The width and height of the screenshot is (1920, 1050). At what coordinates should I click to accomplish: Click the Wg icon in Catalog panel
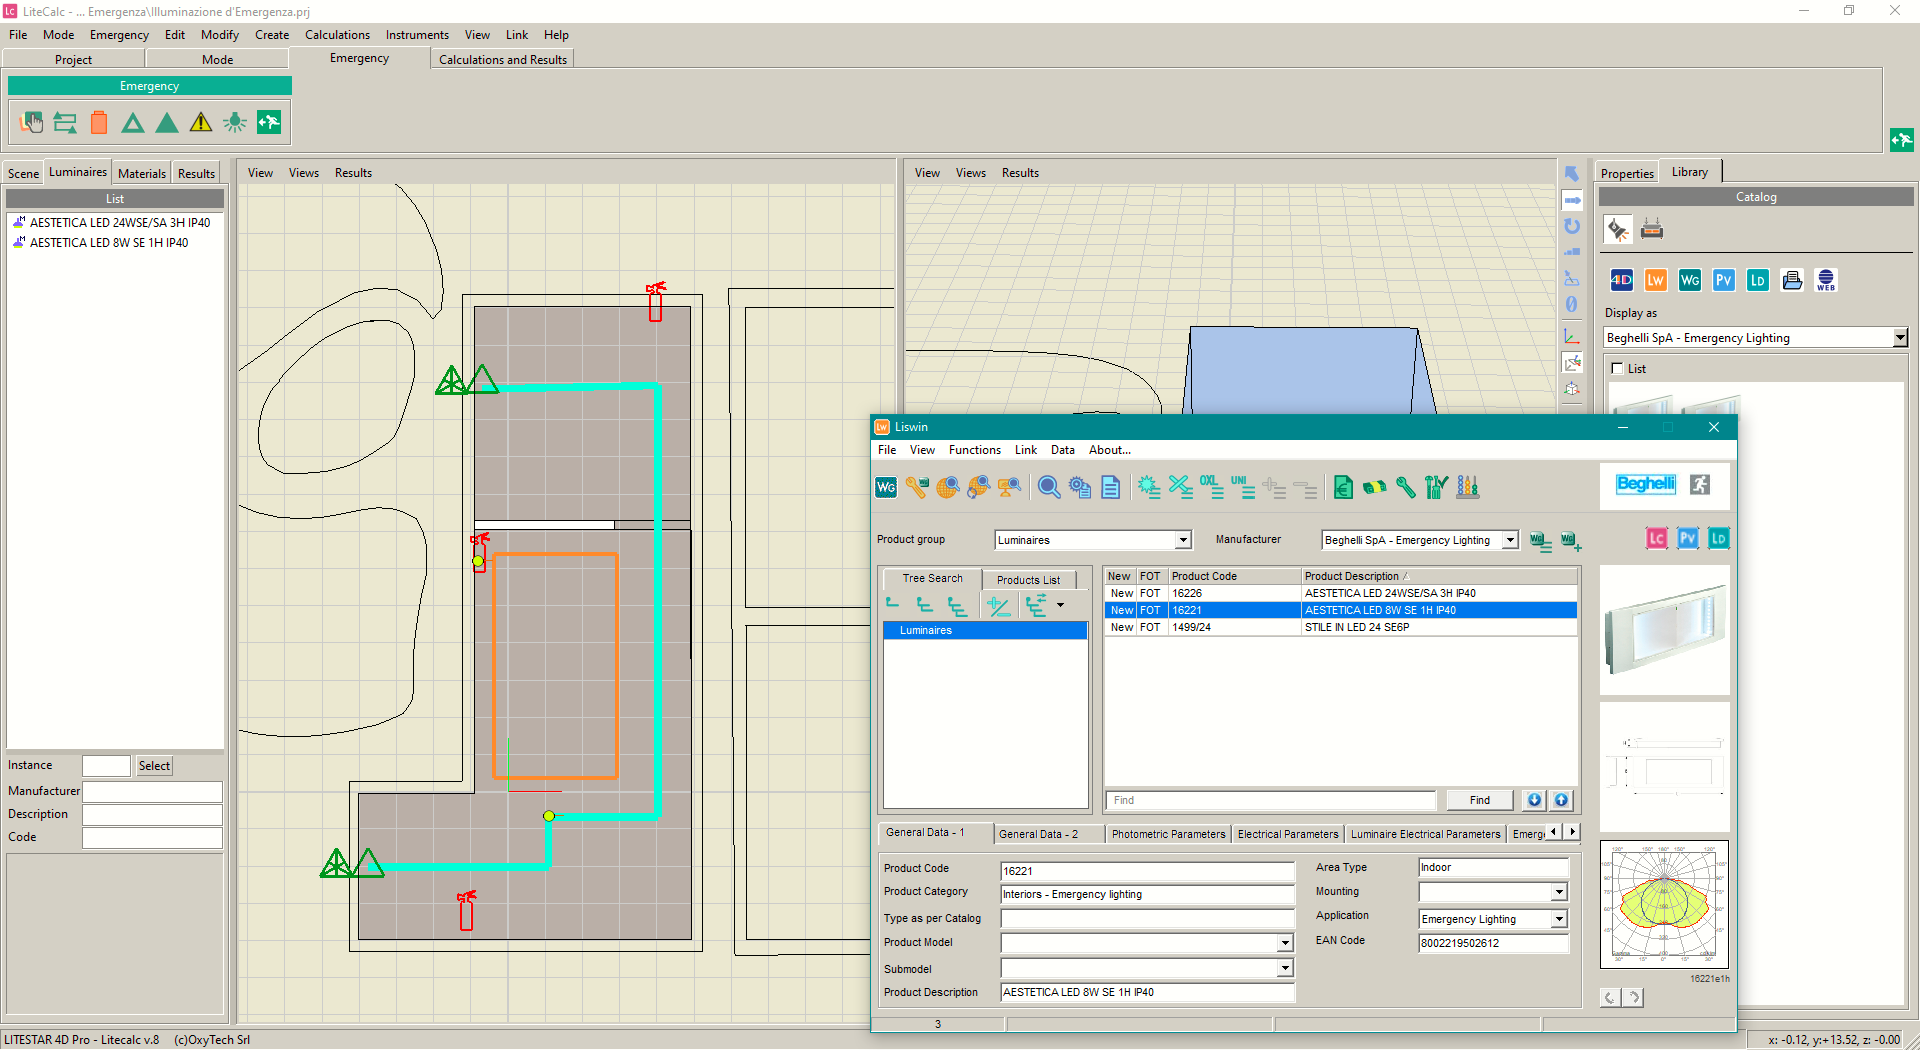coord(1690,280)
